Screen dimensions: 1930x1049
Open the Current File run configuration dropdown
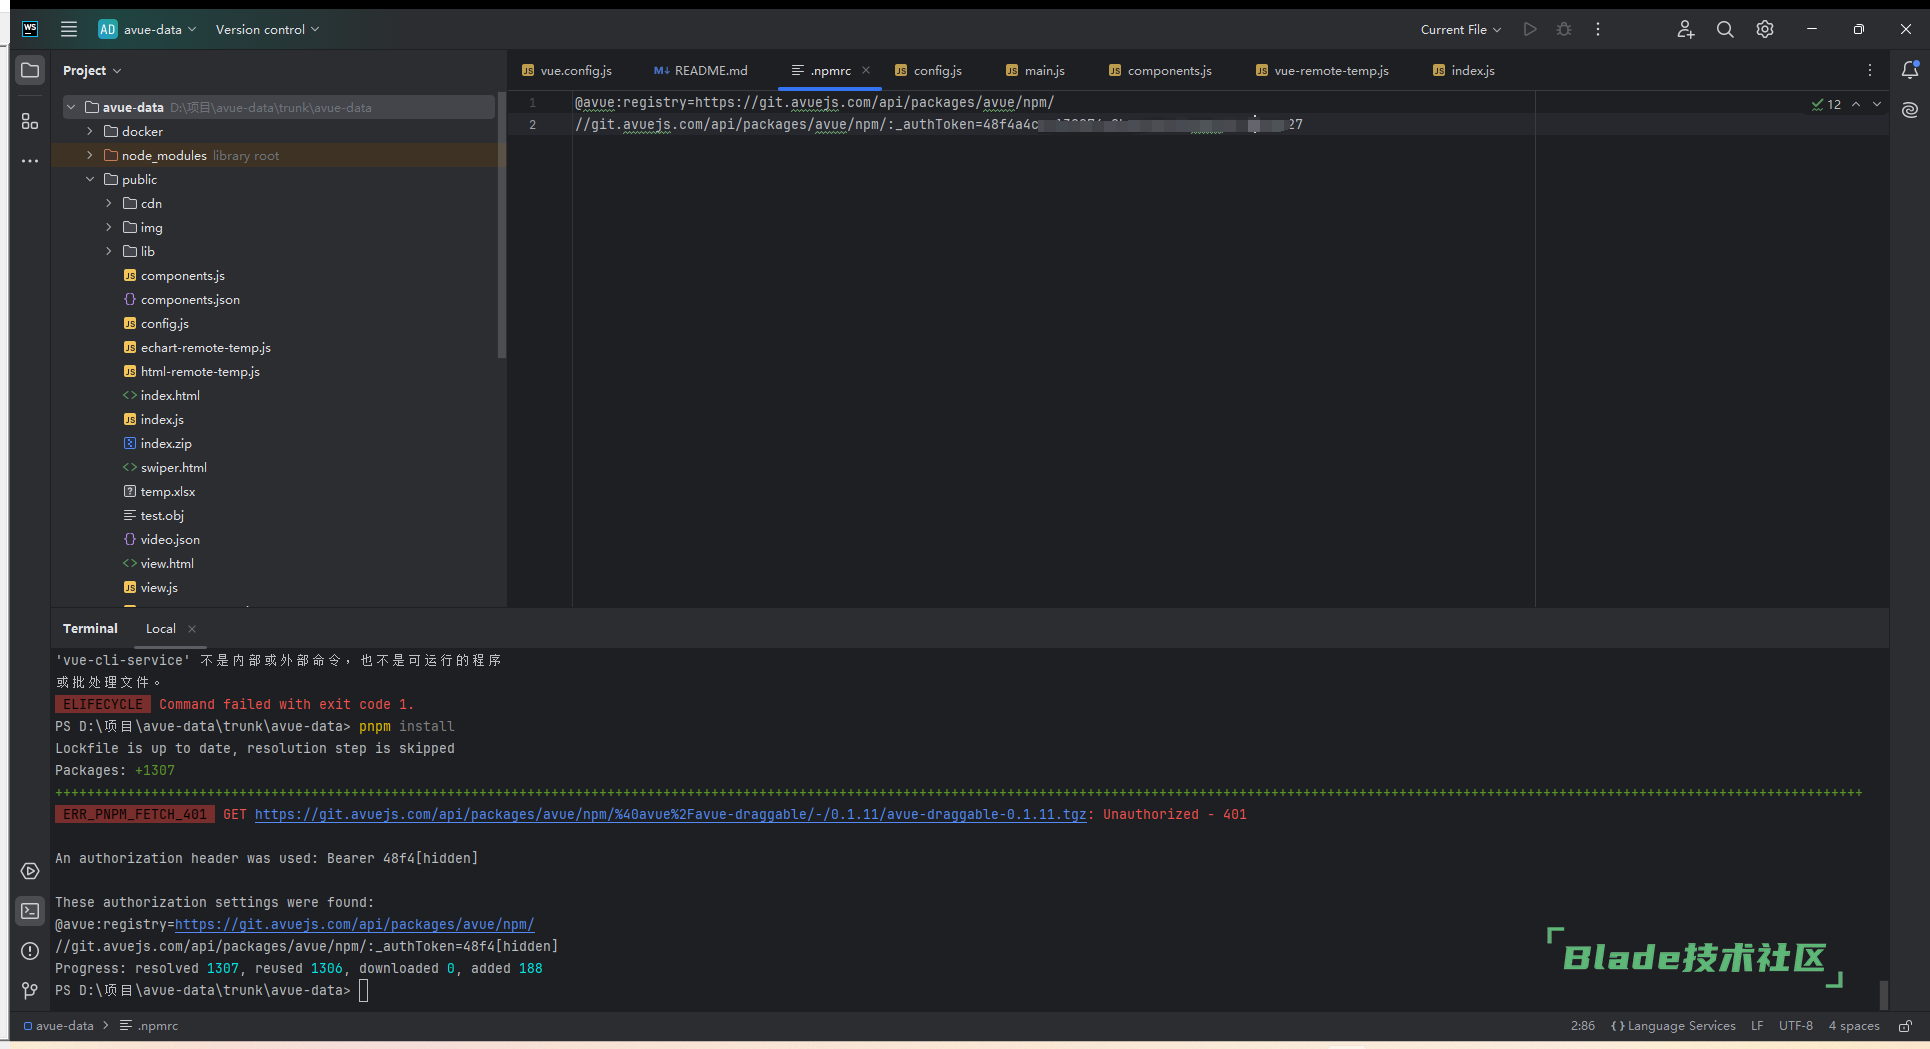(1461, 29)
